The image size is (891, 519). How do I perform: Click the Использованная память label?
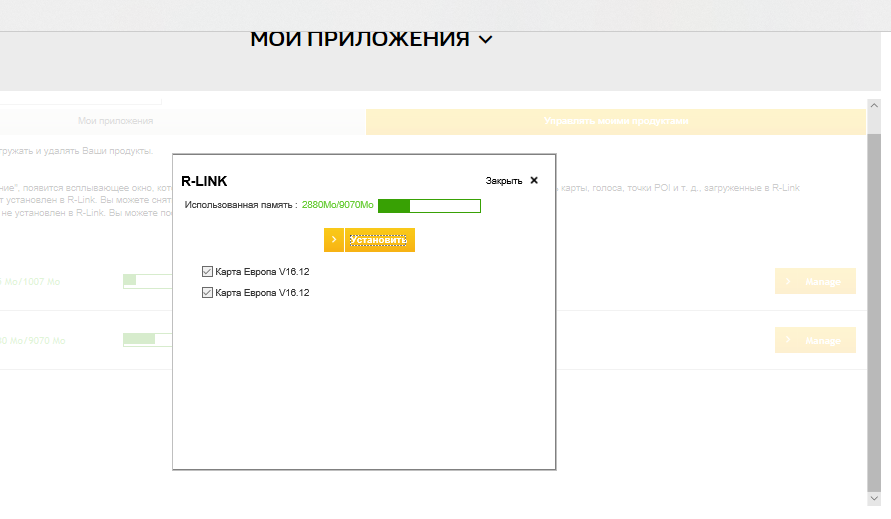click(x=240, y=205)
